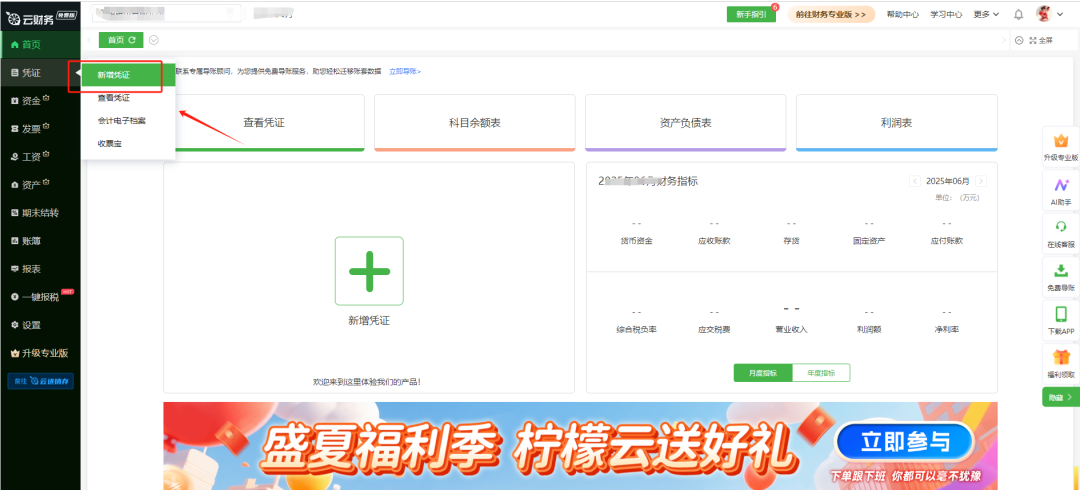1080x490 pixels.
Task: Click the 新手指引 button
Action: [751, 14]
